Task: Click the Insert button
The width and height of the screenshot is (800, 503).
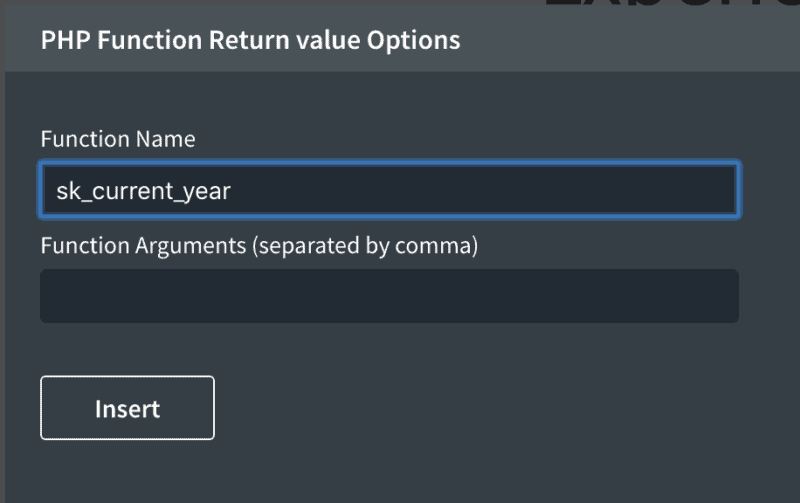Action: [127, 408]
